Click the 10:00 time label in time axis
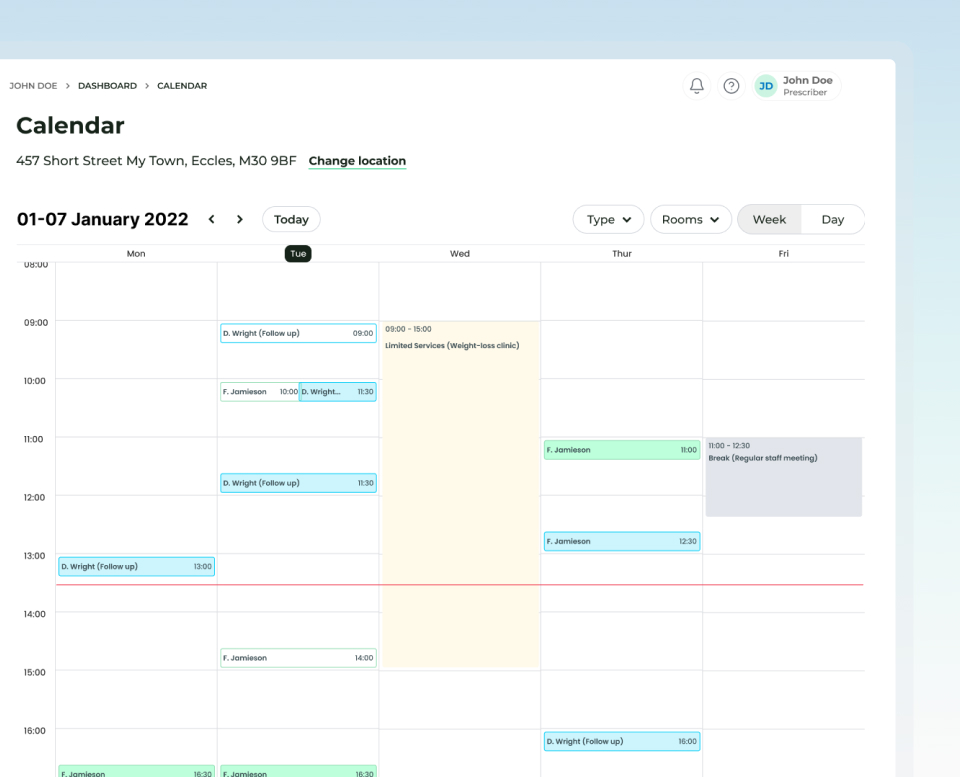 tap(34, 381)
